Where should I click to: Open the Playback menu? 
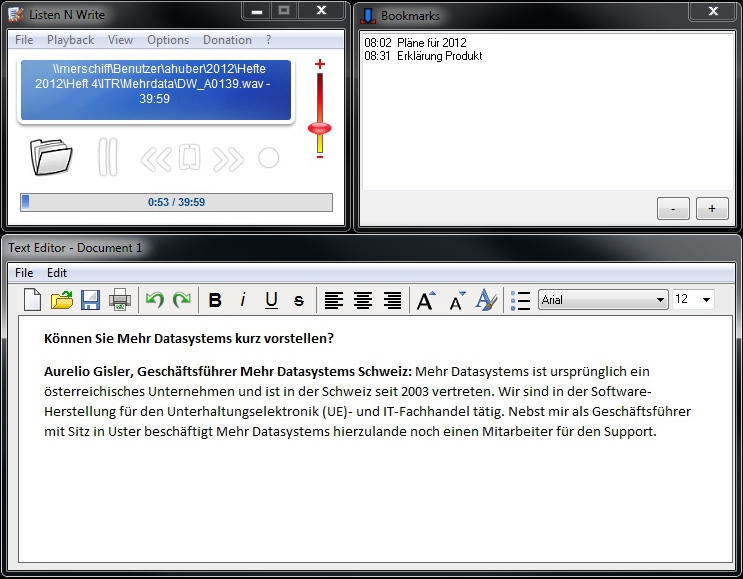coord(71,40)
